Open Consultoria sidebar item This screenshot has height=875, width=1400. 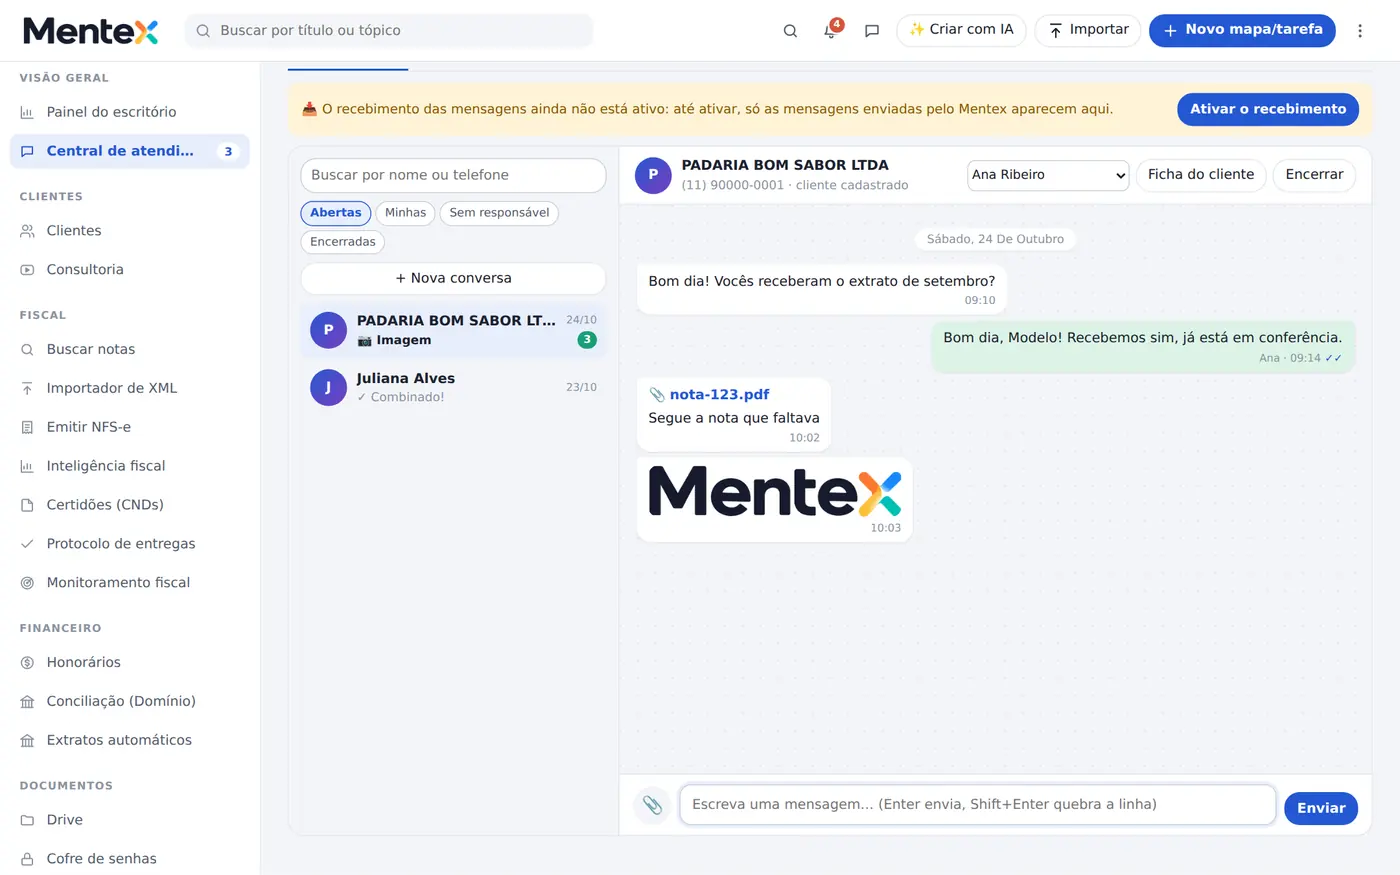click(130, 270)
